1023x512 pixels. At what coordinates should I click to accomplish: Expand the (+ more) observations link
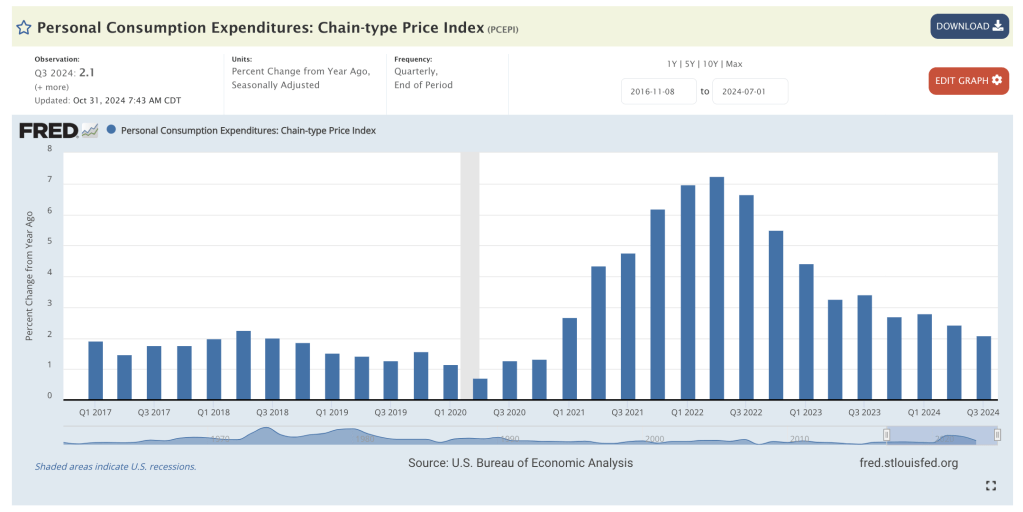tap(53, 87)
